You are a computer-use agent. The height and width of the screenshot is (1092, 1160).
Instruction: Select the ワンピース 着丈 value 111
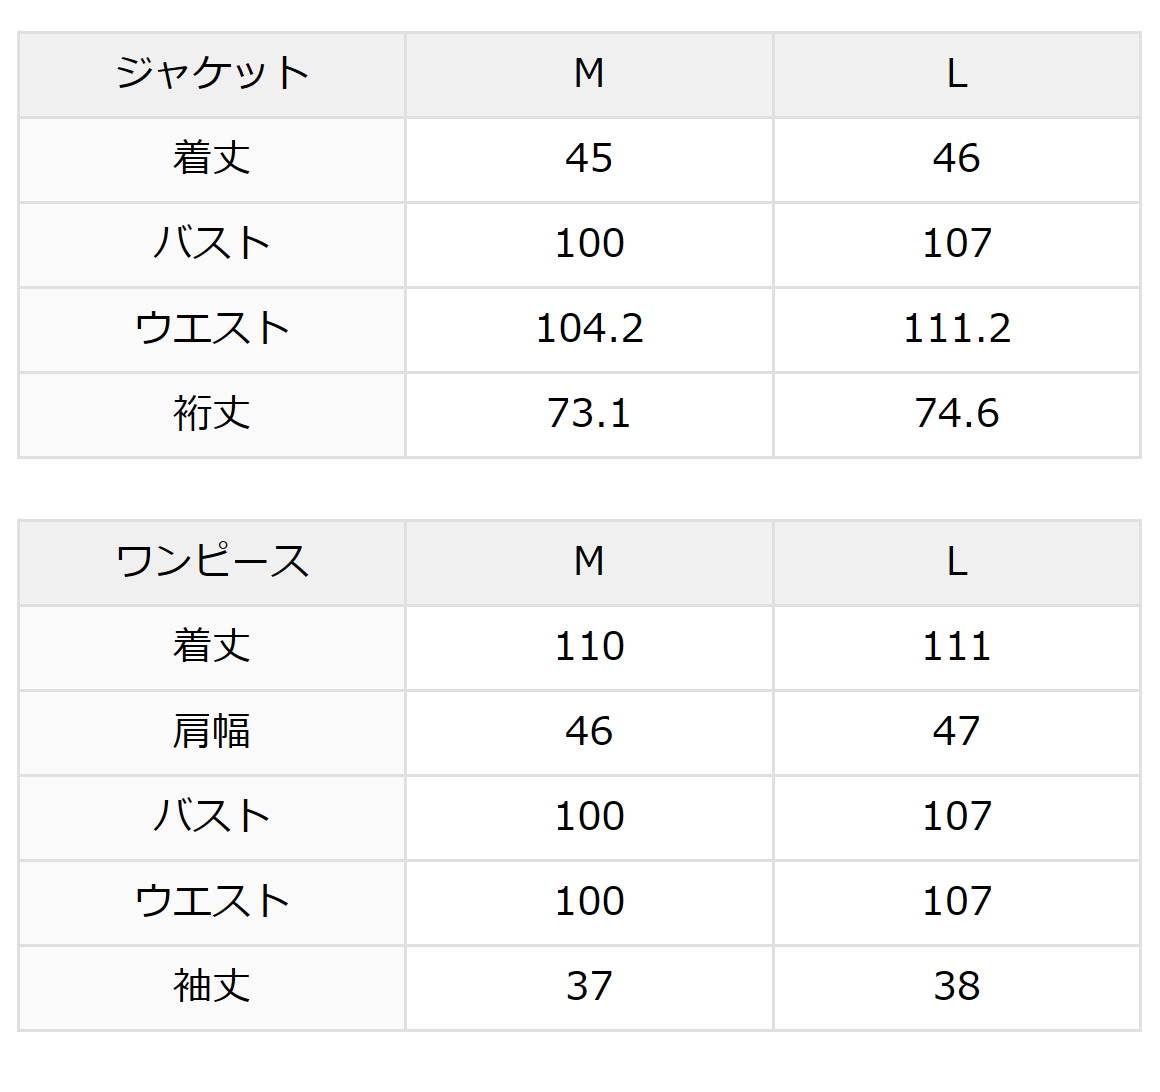coord(957,647)
